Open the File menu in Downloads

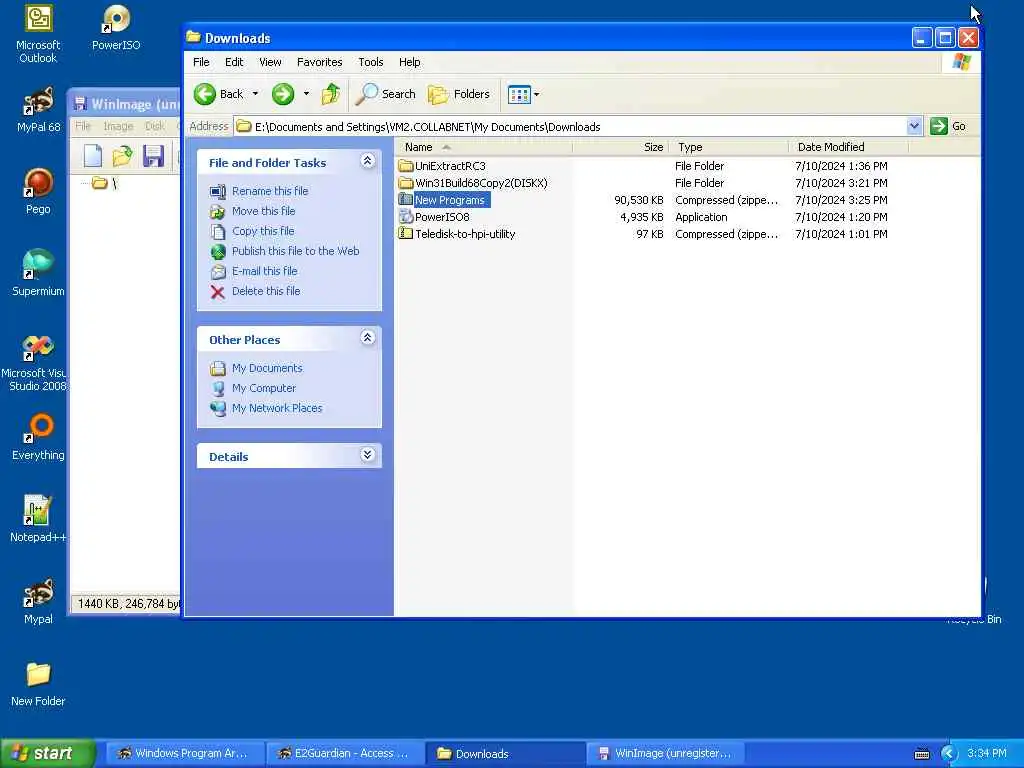point(201,62)
